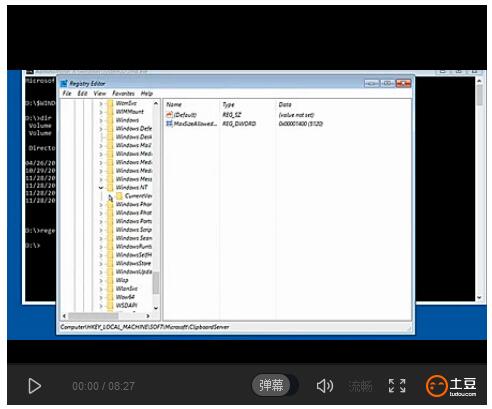This screenshot has height=409, width=492.
Task: Expand the Windows Sear key
Action: point(101,238)
